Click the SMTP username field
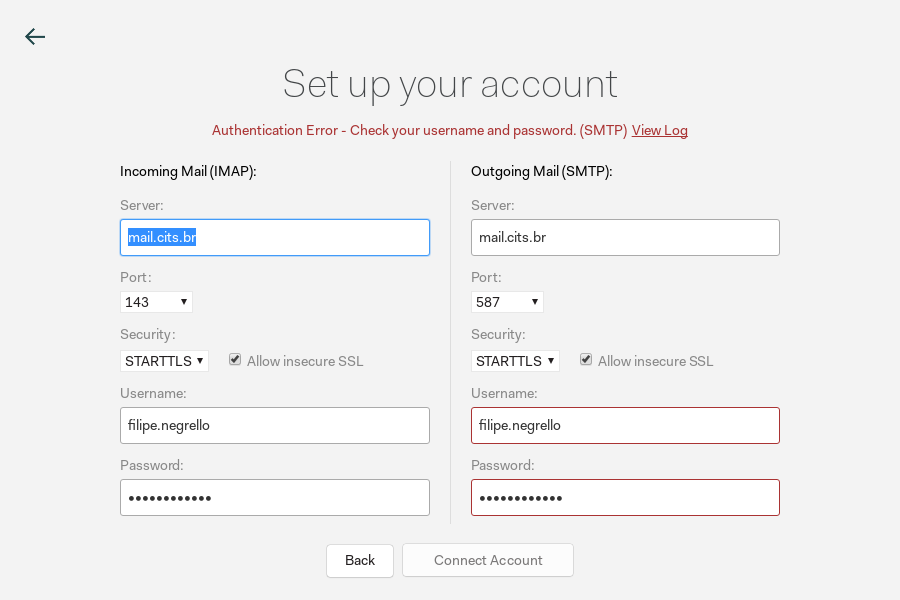This screenshot has height=600, width=900. [625, 425]
